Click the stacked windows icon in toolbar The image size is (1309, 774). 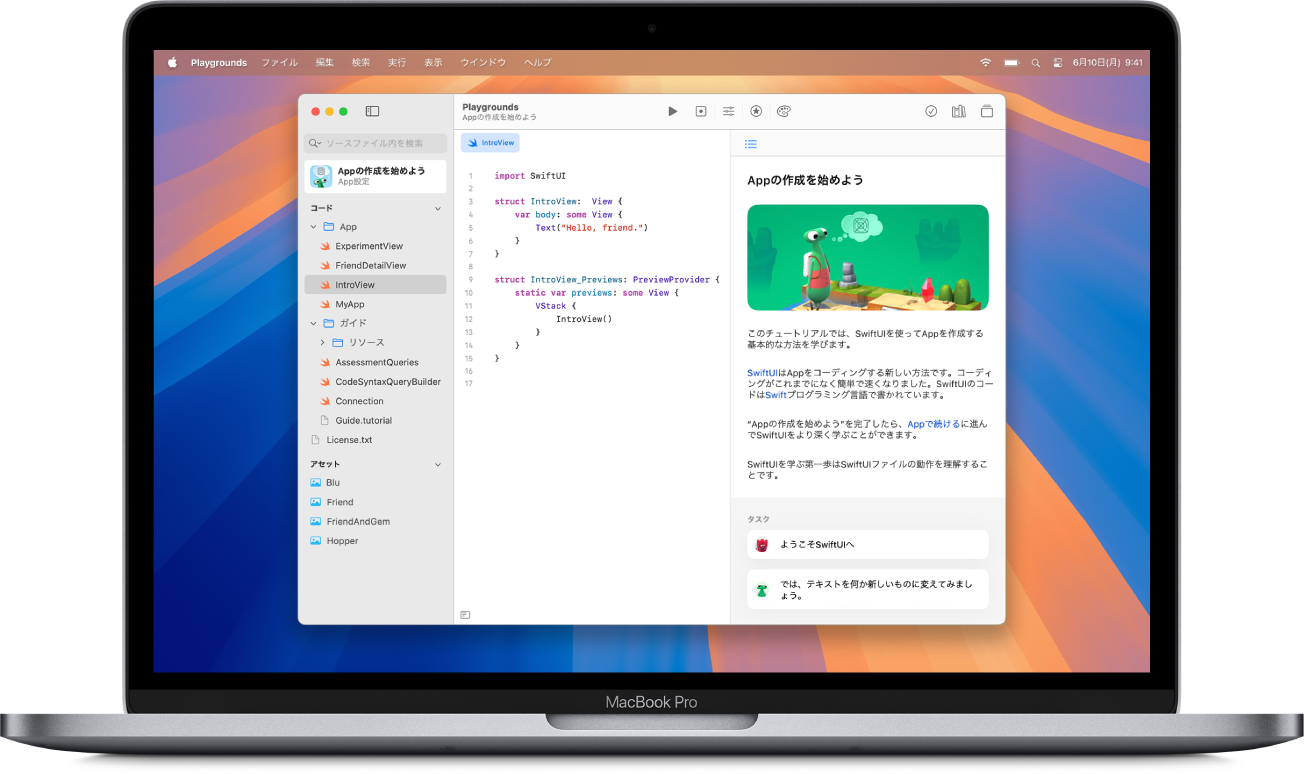(x=987, y=112)
